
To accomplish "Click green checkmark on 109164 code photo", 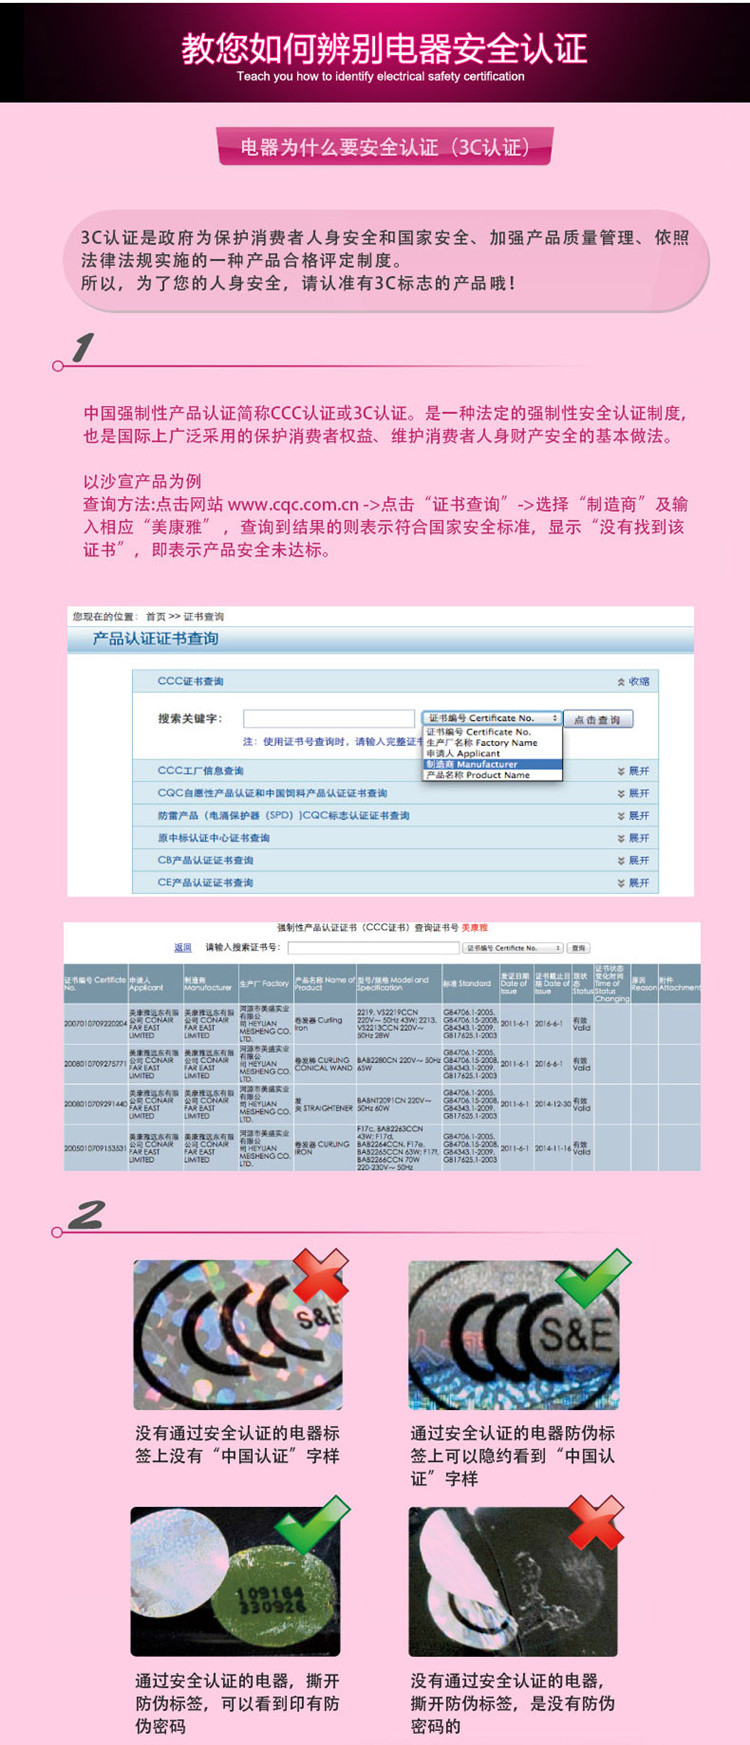I will [313, 1524].
